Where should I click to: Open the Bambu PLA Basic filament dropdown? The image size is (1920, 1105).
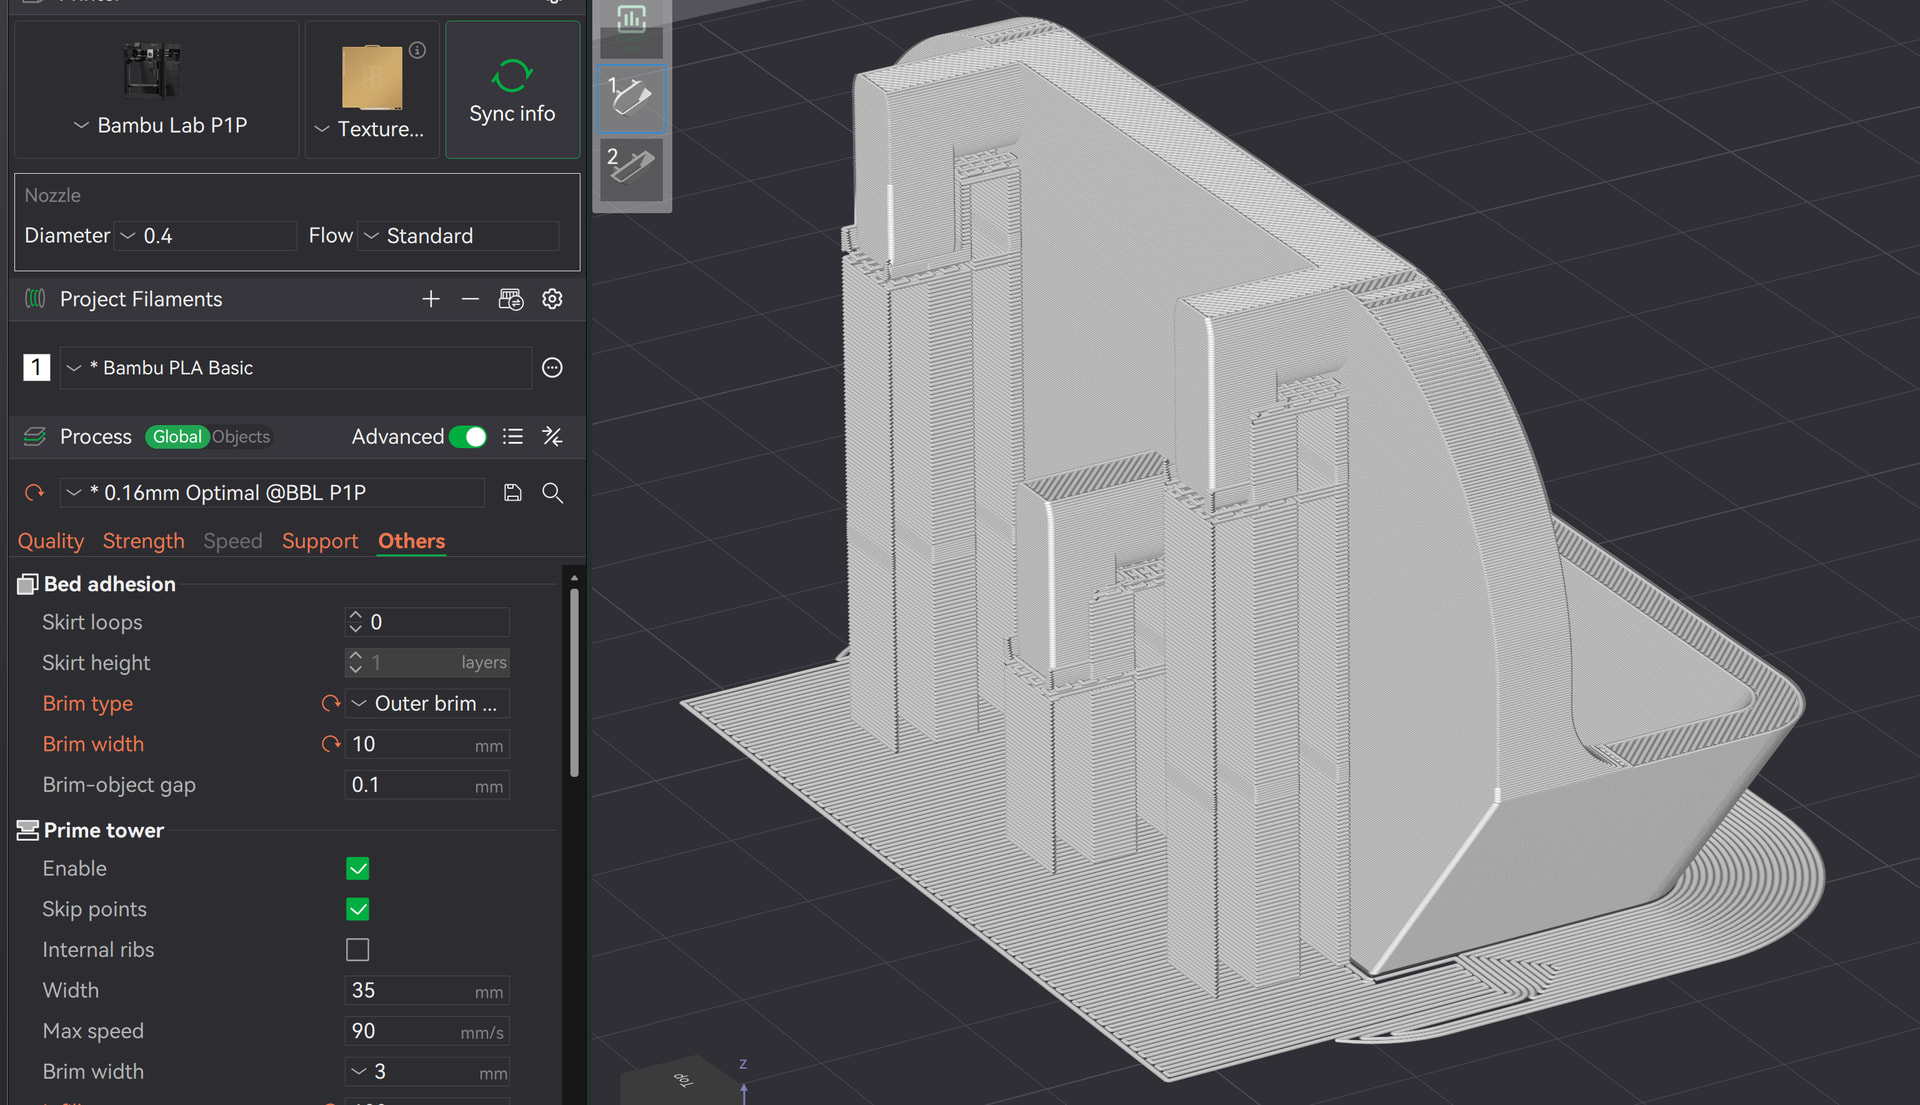[295, 368]
